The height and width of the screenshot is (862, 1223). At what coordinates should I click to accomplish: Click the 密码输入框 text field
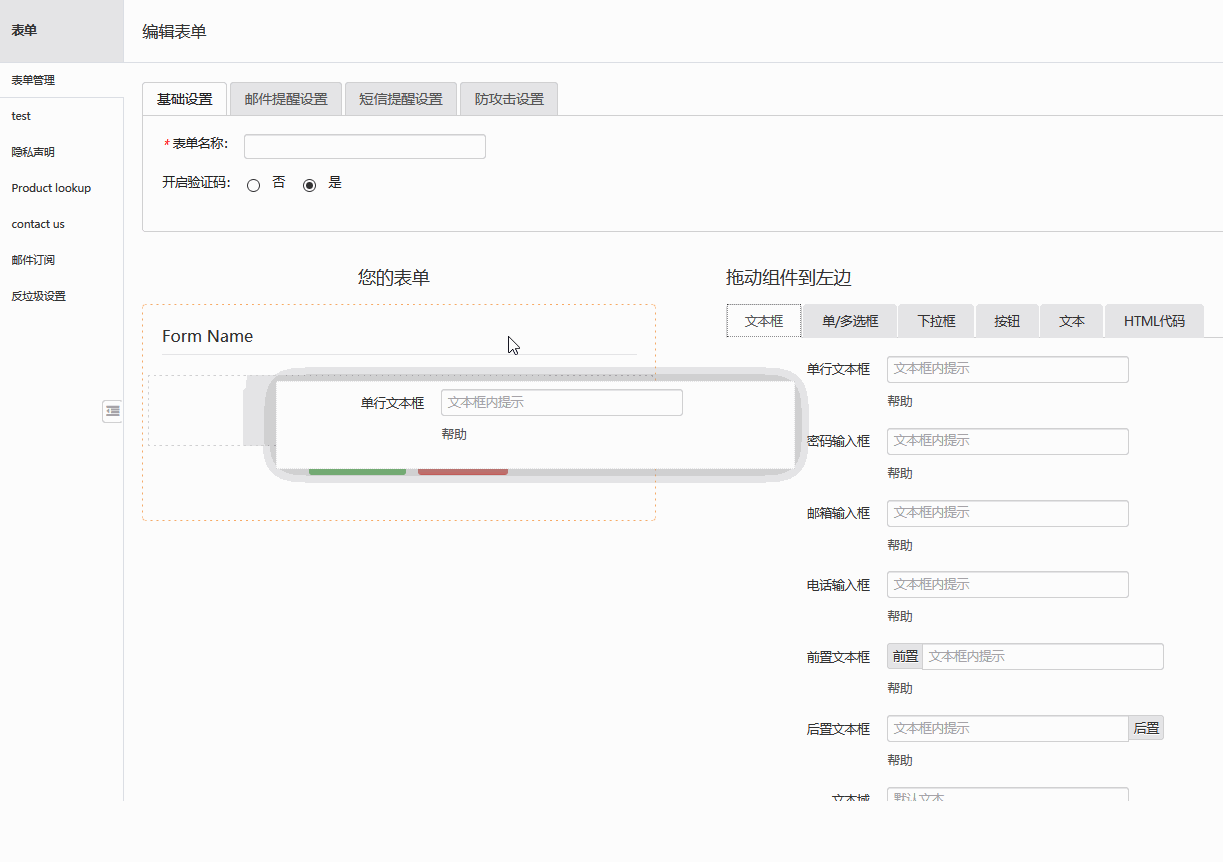pos(1007,441)
